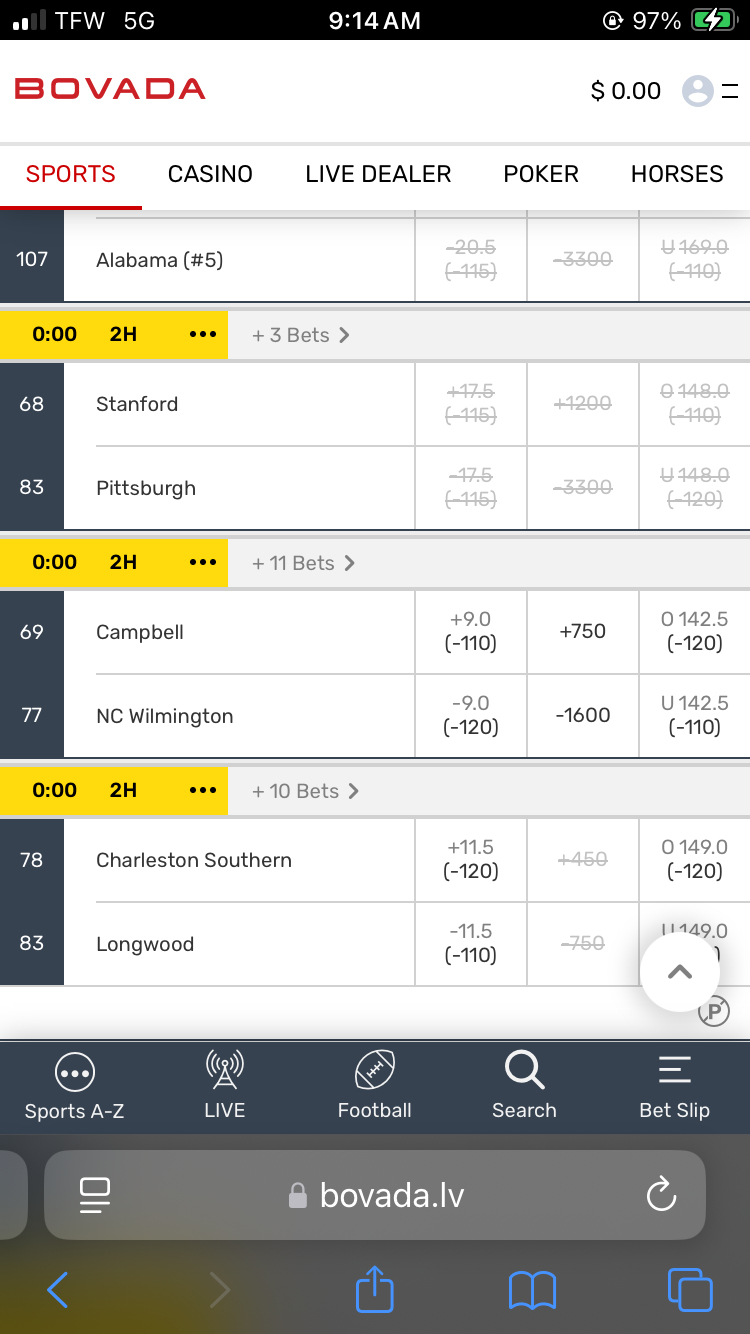Expand +11 Bets for Campbell game
750x1334 pixels.
tap(303, 563)
